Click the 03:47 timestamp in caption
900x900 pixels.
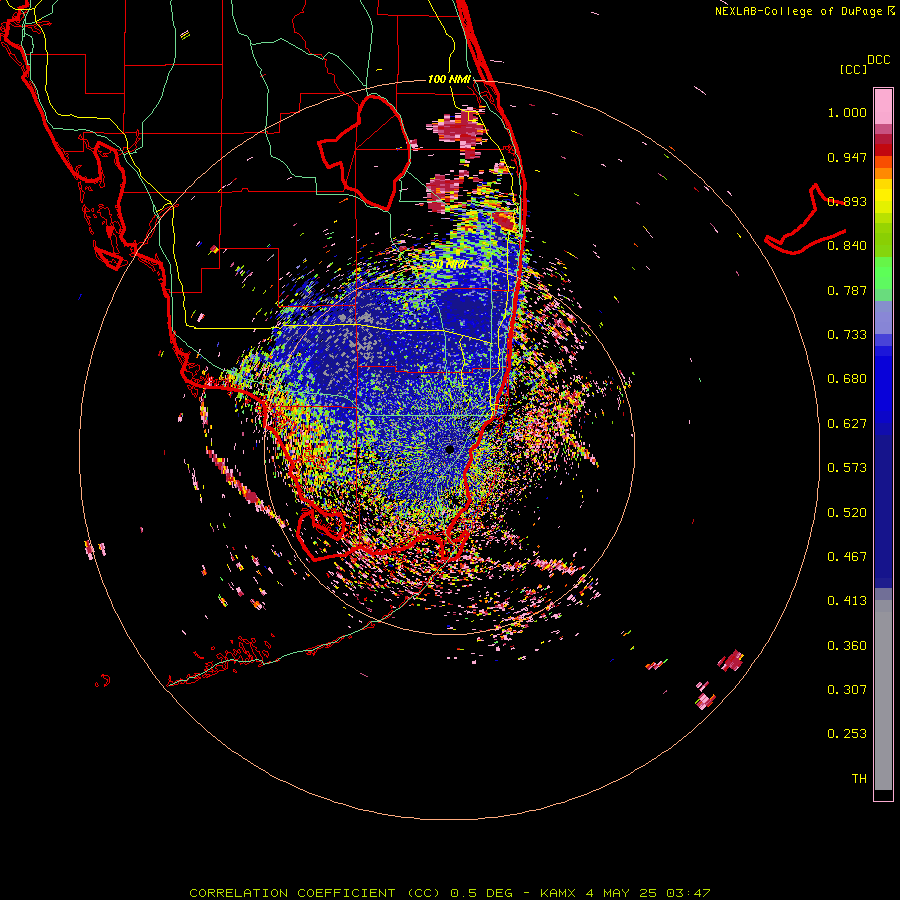pos(688,893)
